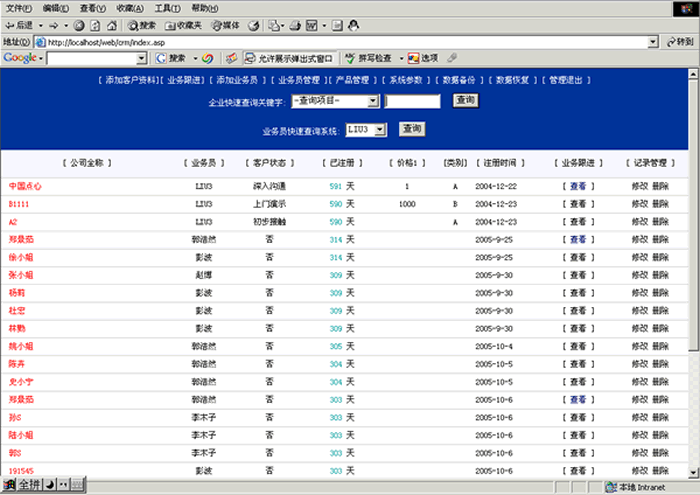Screen dimensions: 700x495
Task: Stop page loading icon
Action: pos(79,25)
